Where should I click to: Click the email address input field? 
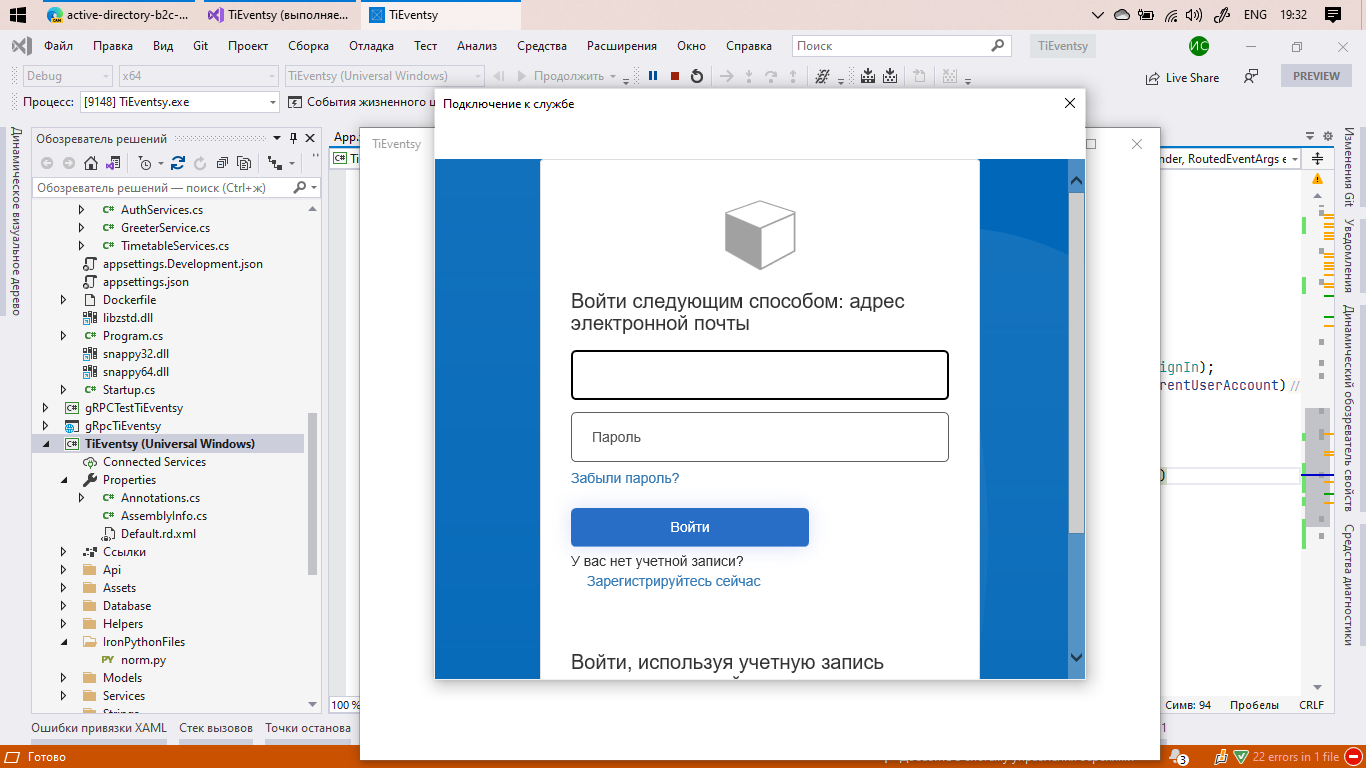(760, 375)
